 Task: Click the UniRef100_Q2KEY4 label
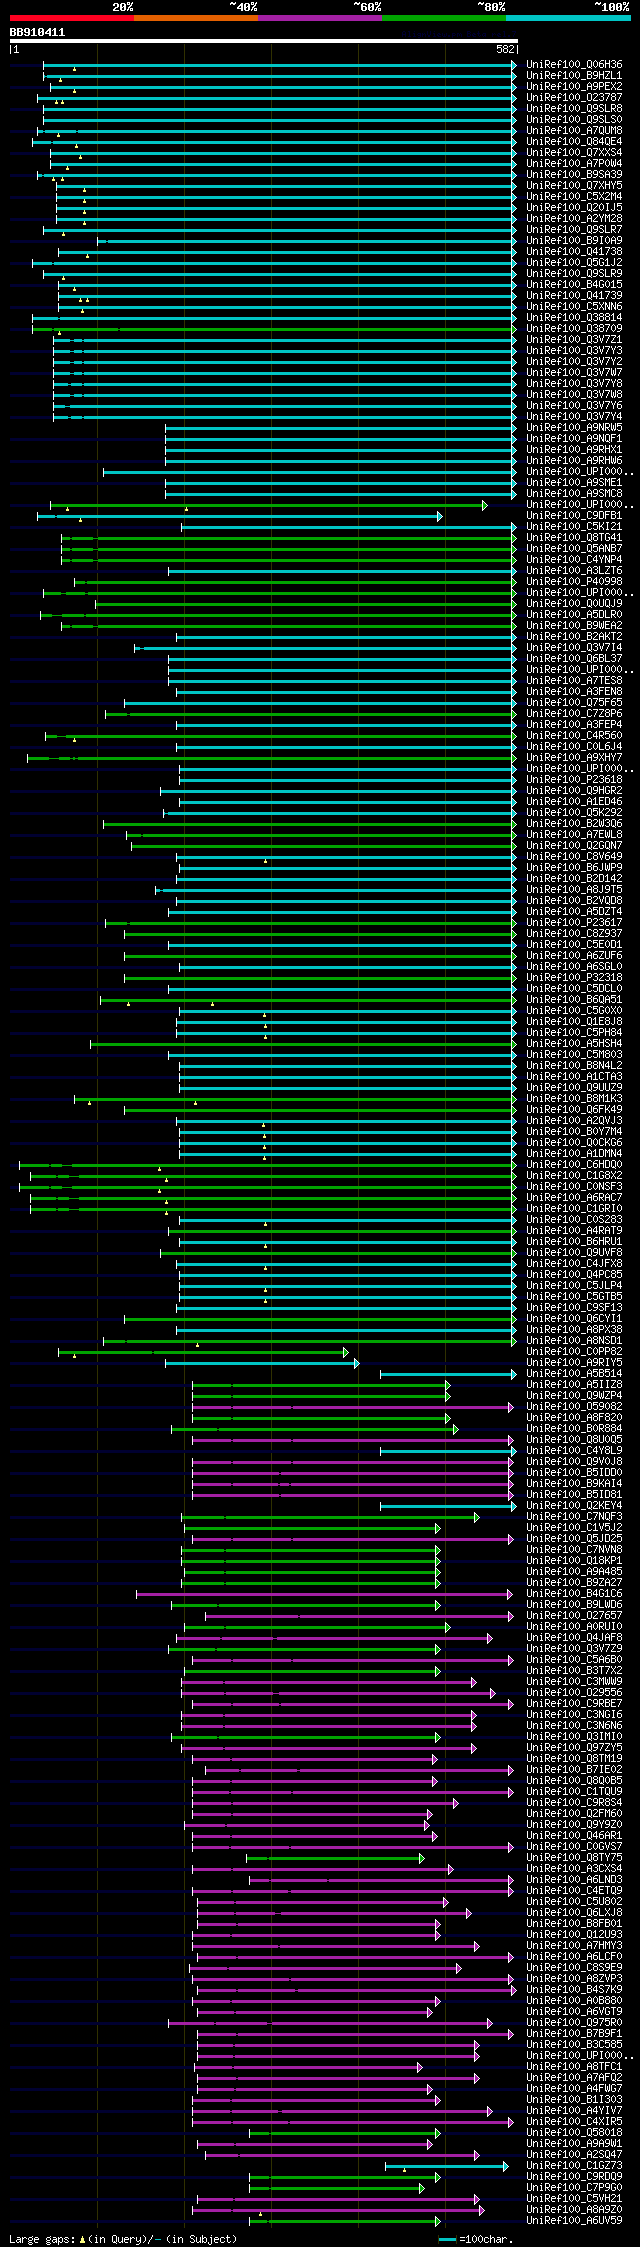point(574,1505)
